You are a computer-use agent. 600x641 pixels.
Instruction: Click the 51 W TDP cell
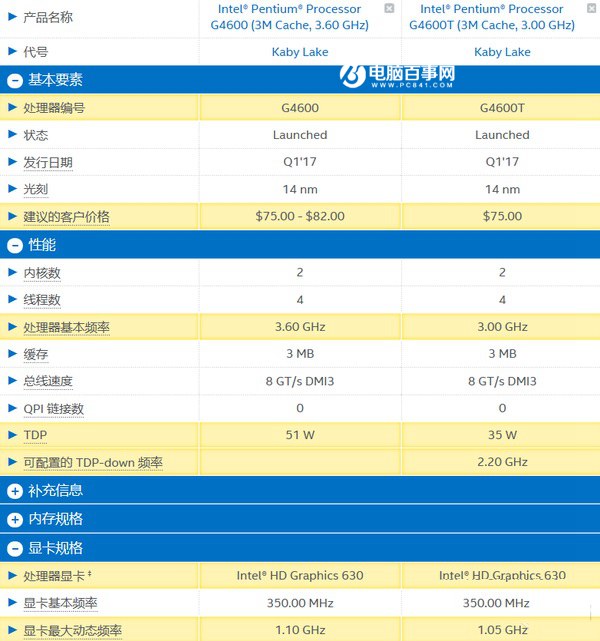tap(300, 435)
